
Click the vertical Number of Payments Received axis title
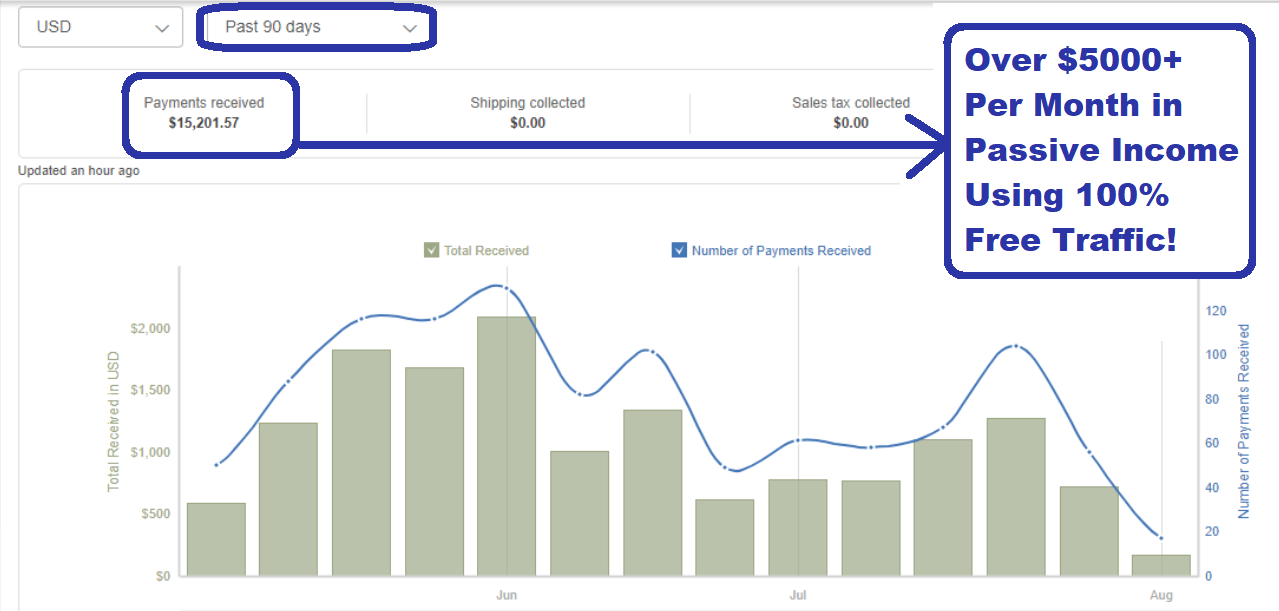coord(1244,420)
